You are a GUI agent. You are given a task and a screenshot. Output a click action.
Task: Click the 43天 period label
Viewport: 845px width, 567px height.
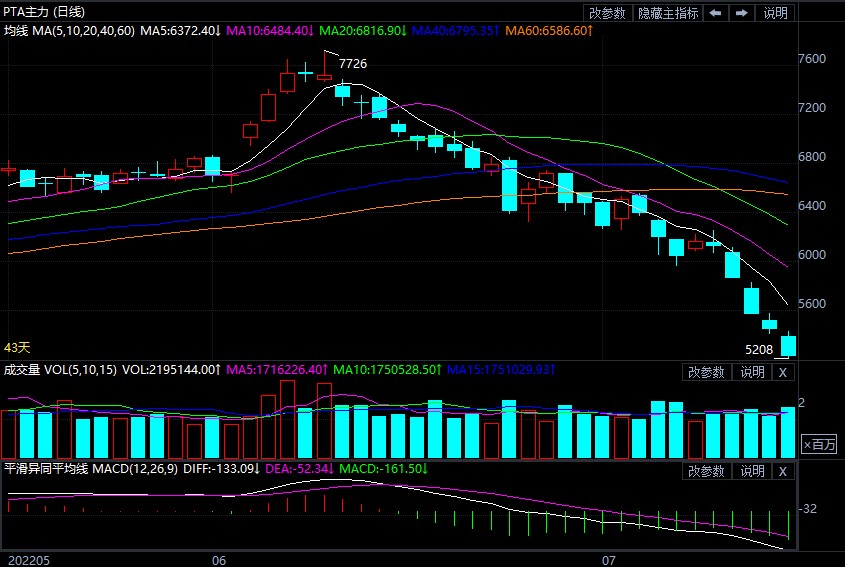tap(17, 348)
